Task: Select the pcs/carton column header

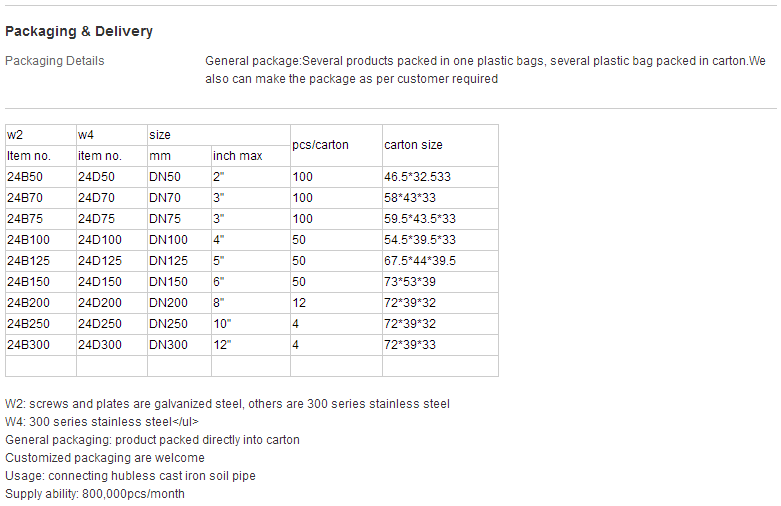Action: (x=336, y=145)
